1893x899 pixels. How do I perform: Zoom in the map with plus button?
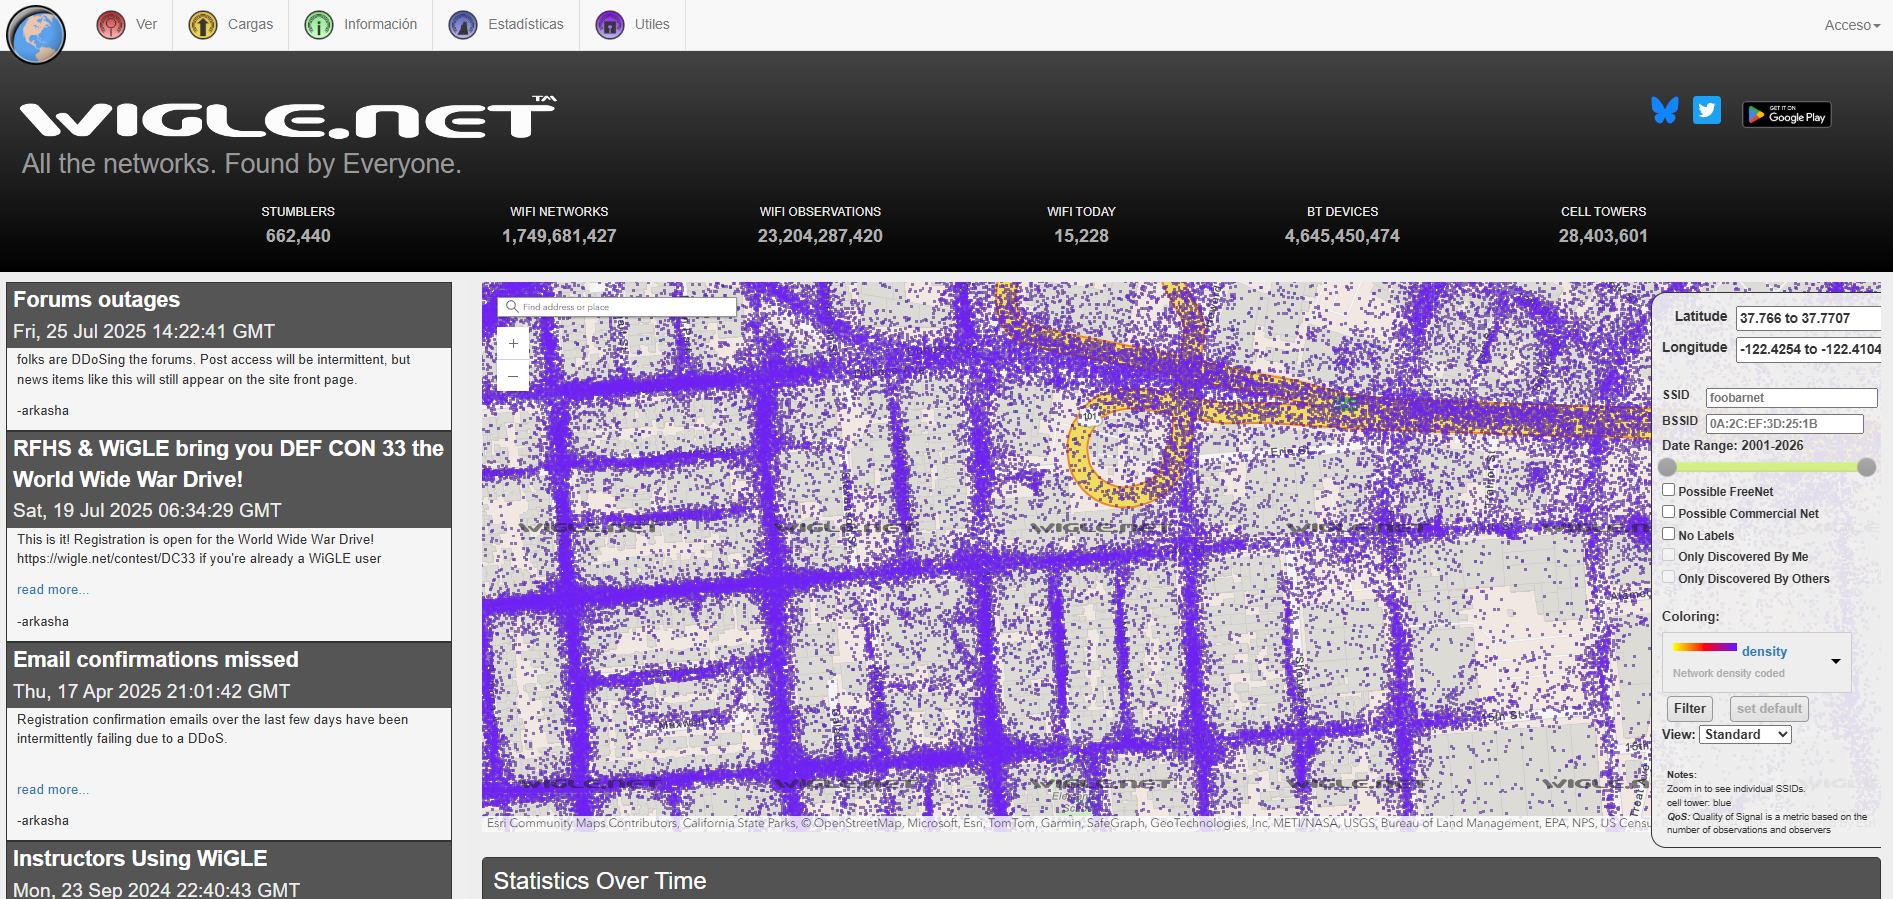click(x=513, y=344)
